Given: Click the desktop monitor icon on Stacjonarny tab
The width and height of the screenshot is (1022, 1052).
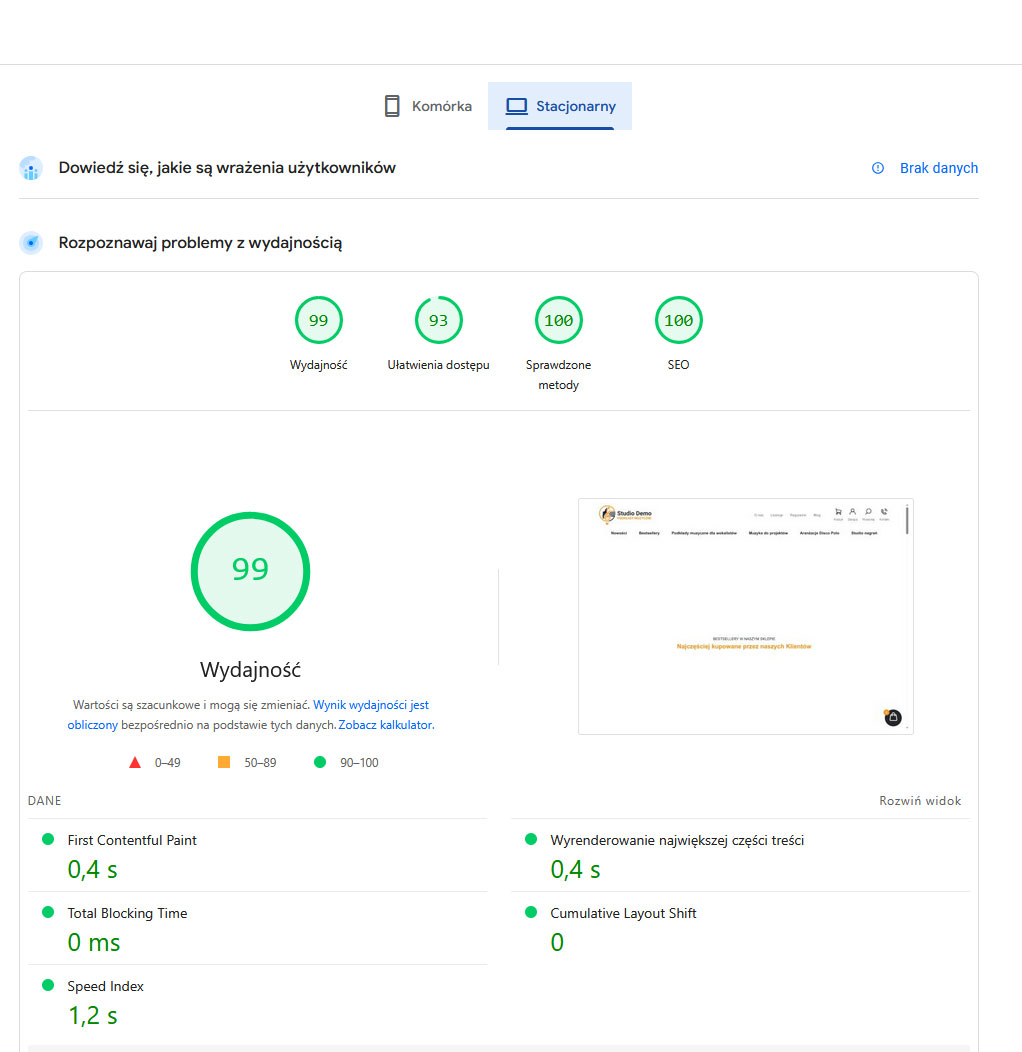Looking at the screenshot, I should point(517,105).
